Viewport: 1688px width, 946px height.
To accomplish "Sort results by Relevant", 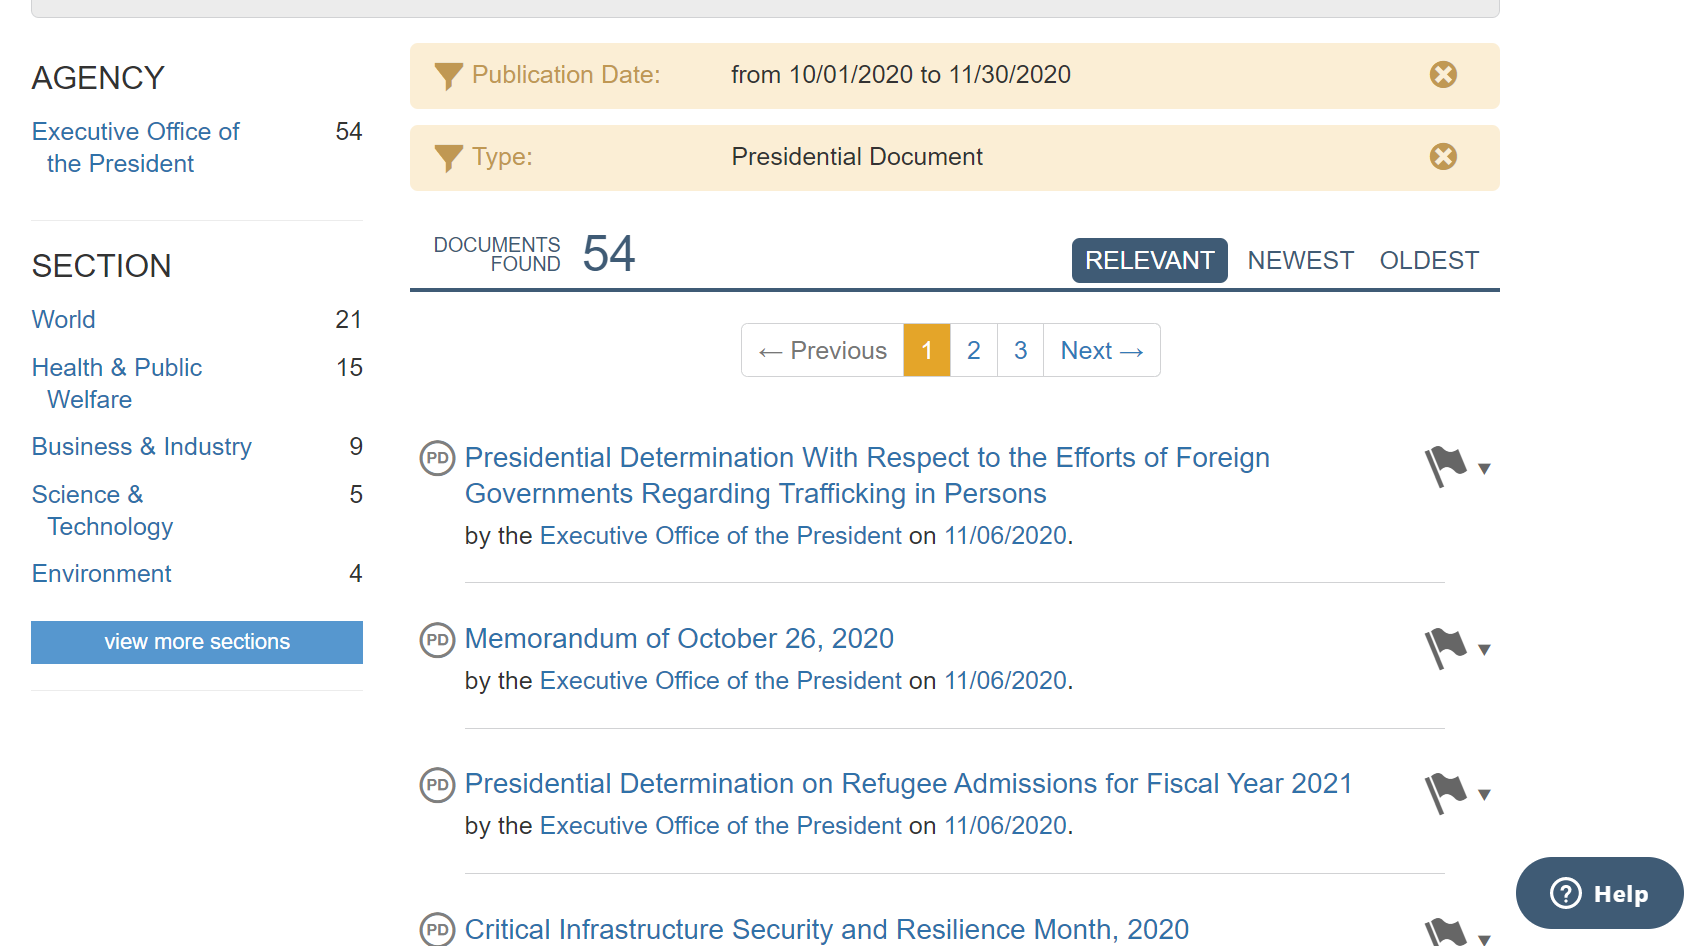I will point(1149,260).
